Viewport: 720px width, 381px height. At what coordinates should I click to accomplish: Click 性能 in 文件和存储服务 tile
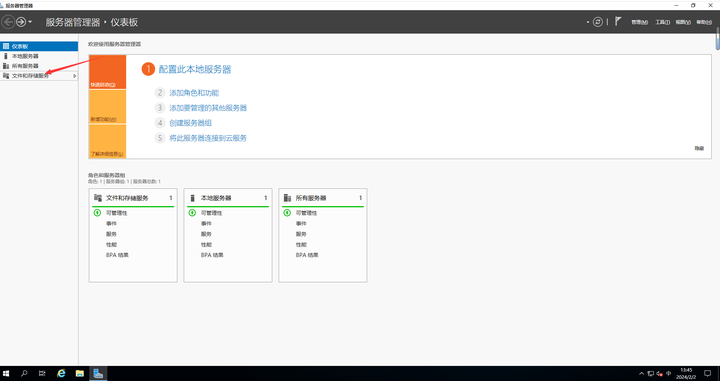111,245
